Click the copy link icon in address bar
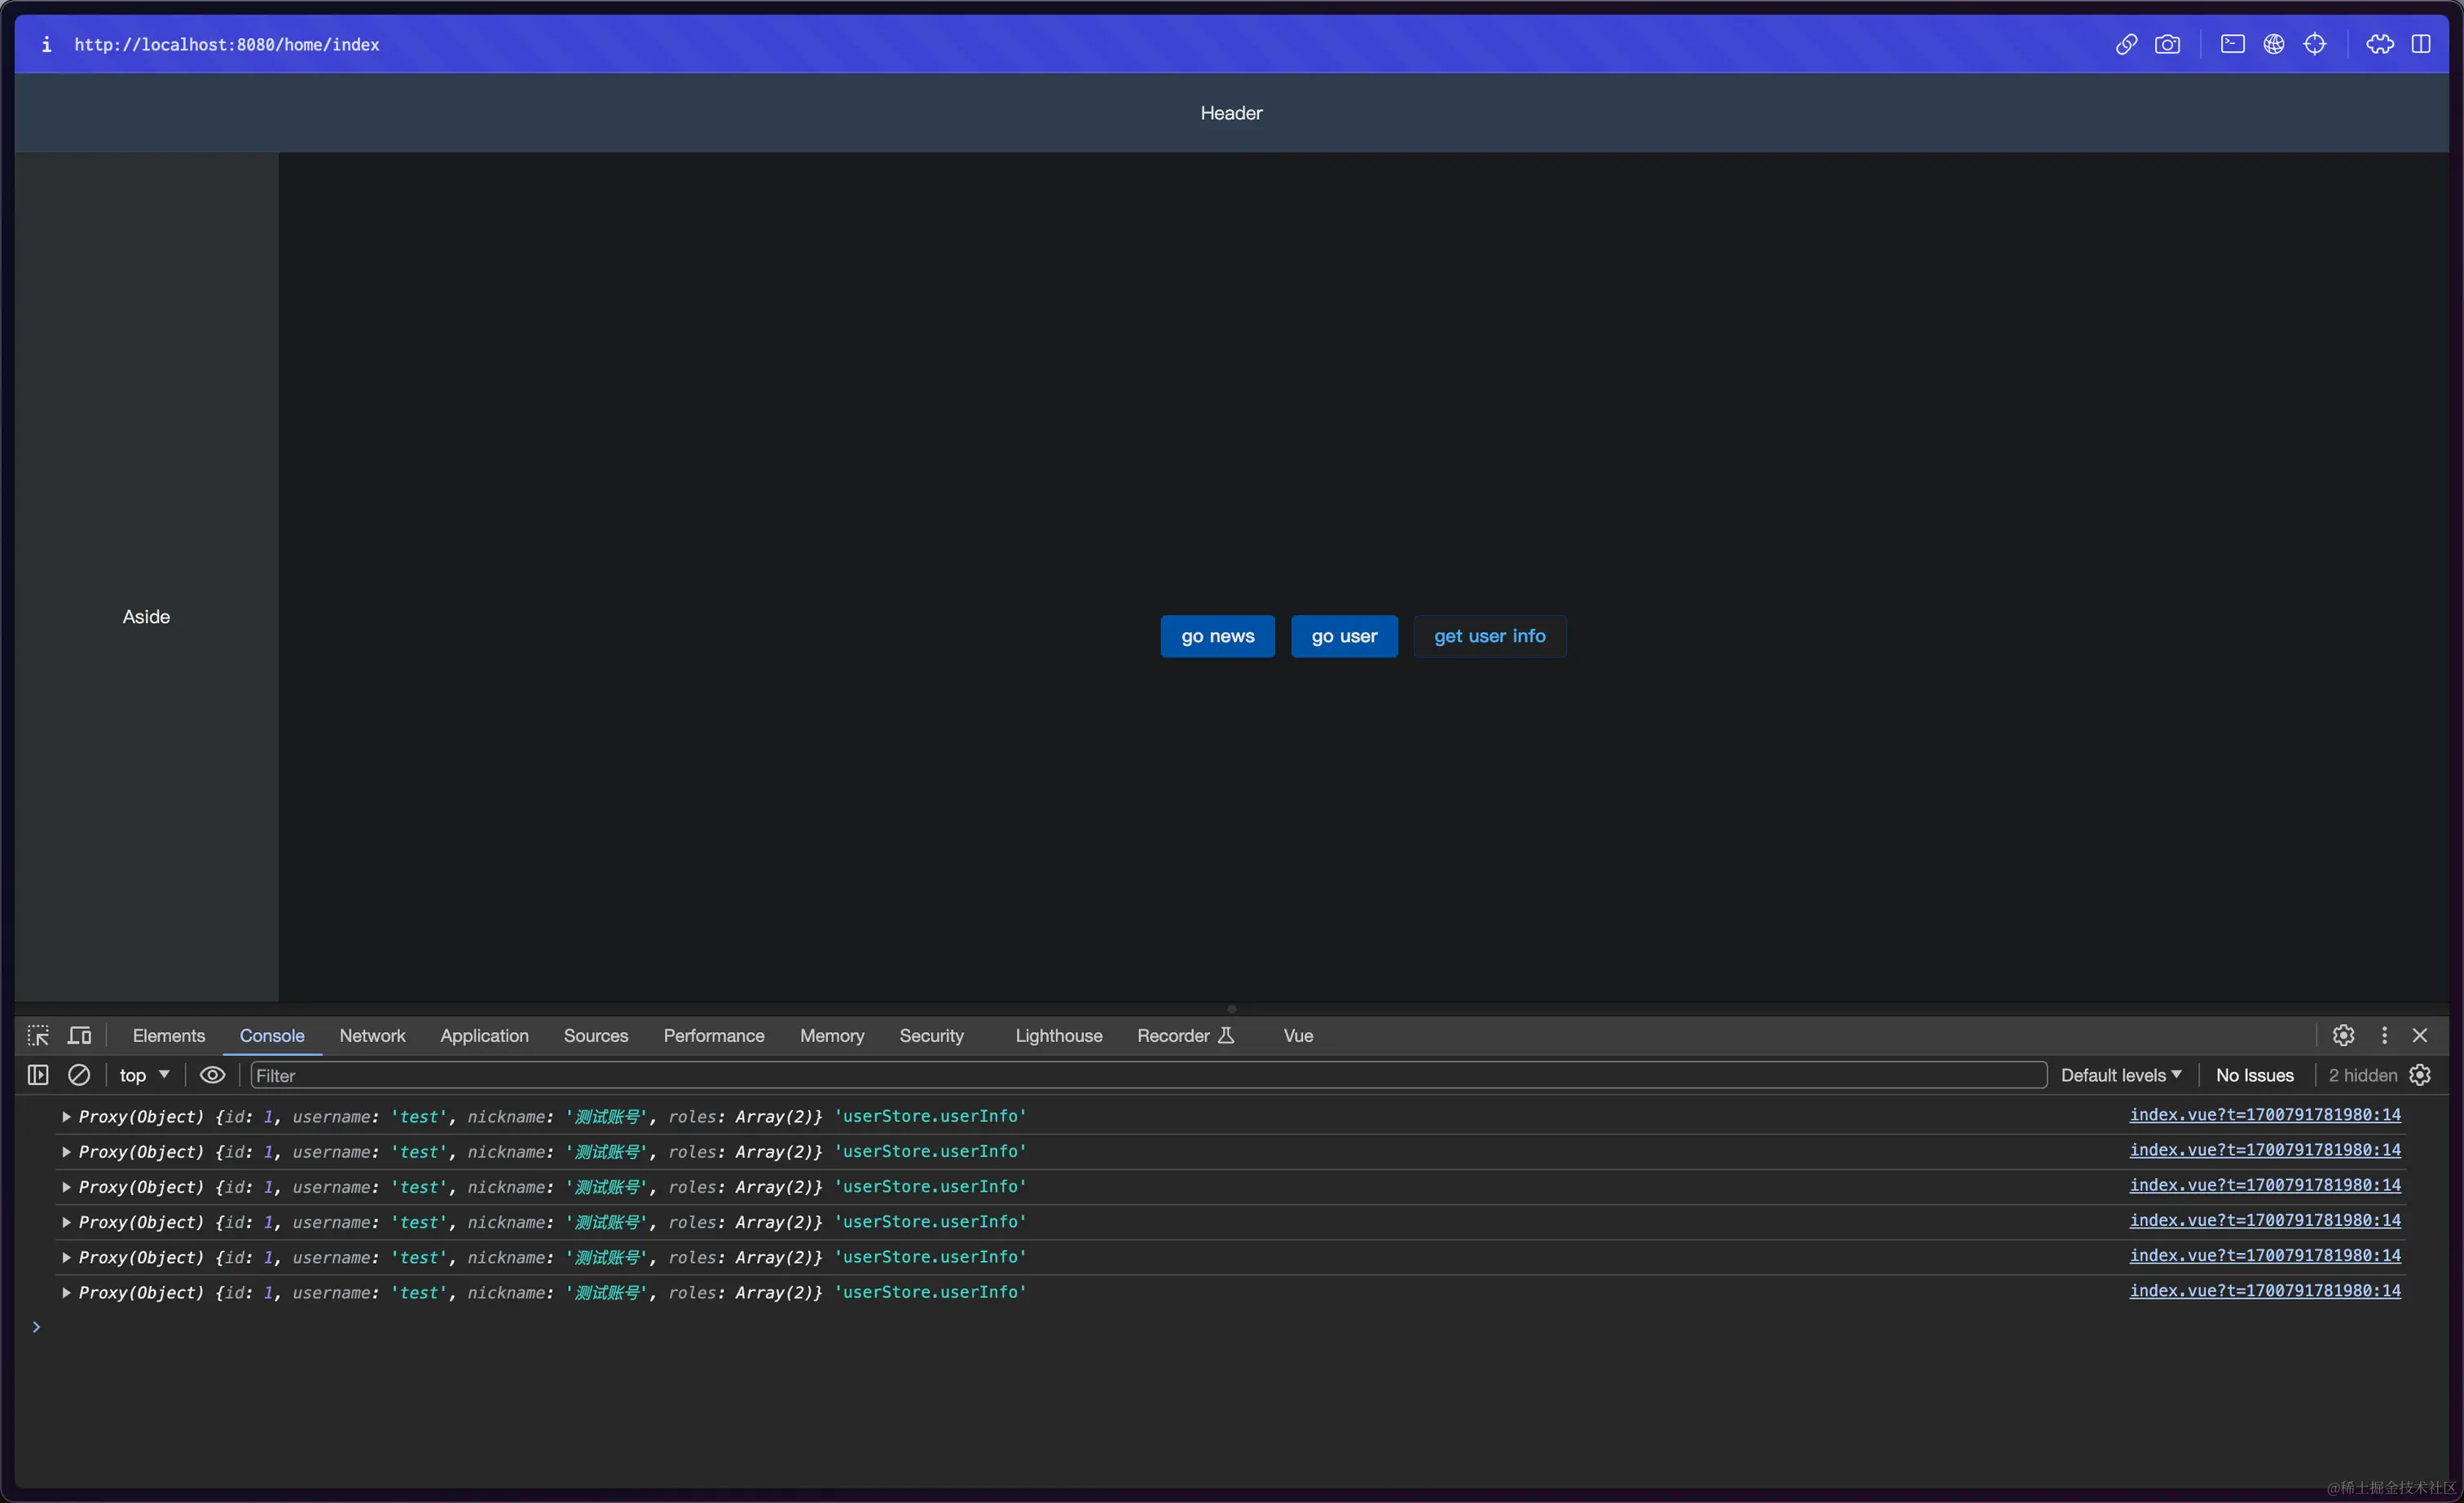The height and width of the screenshot is (1503, 2464). (2126, 44)
